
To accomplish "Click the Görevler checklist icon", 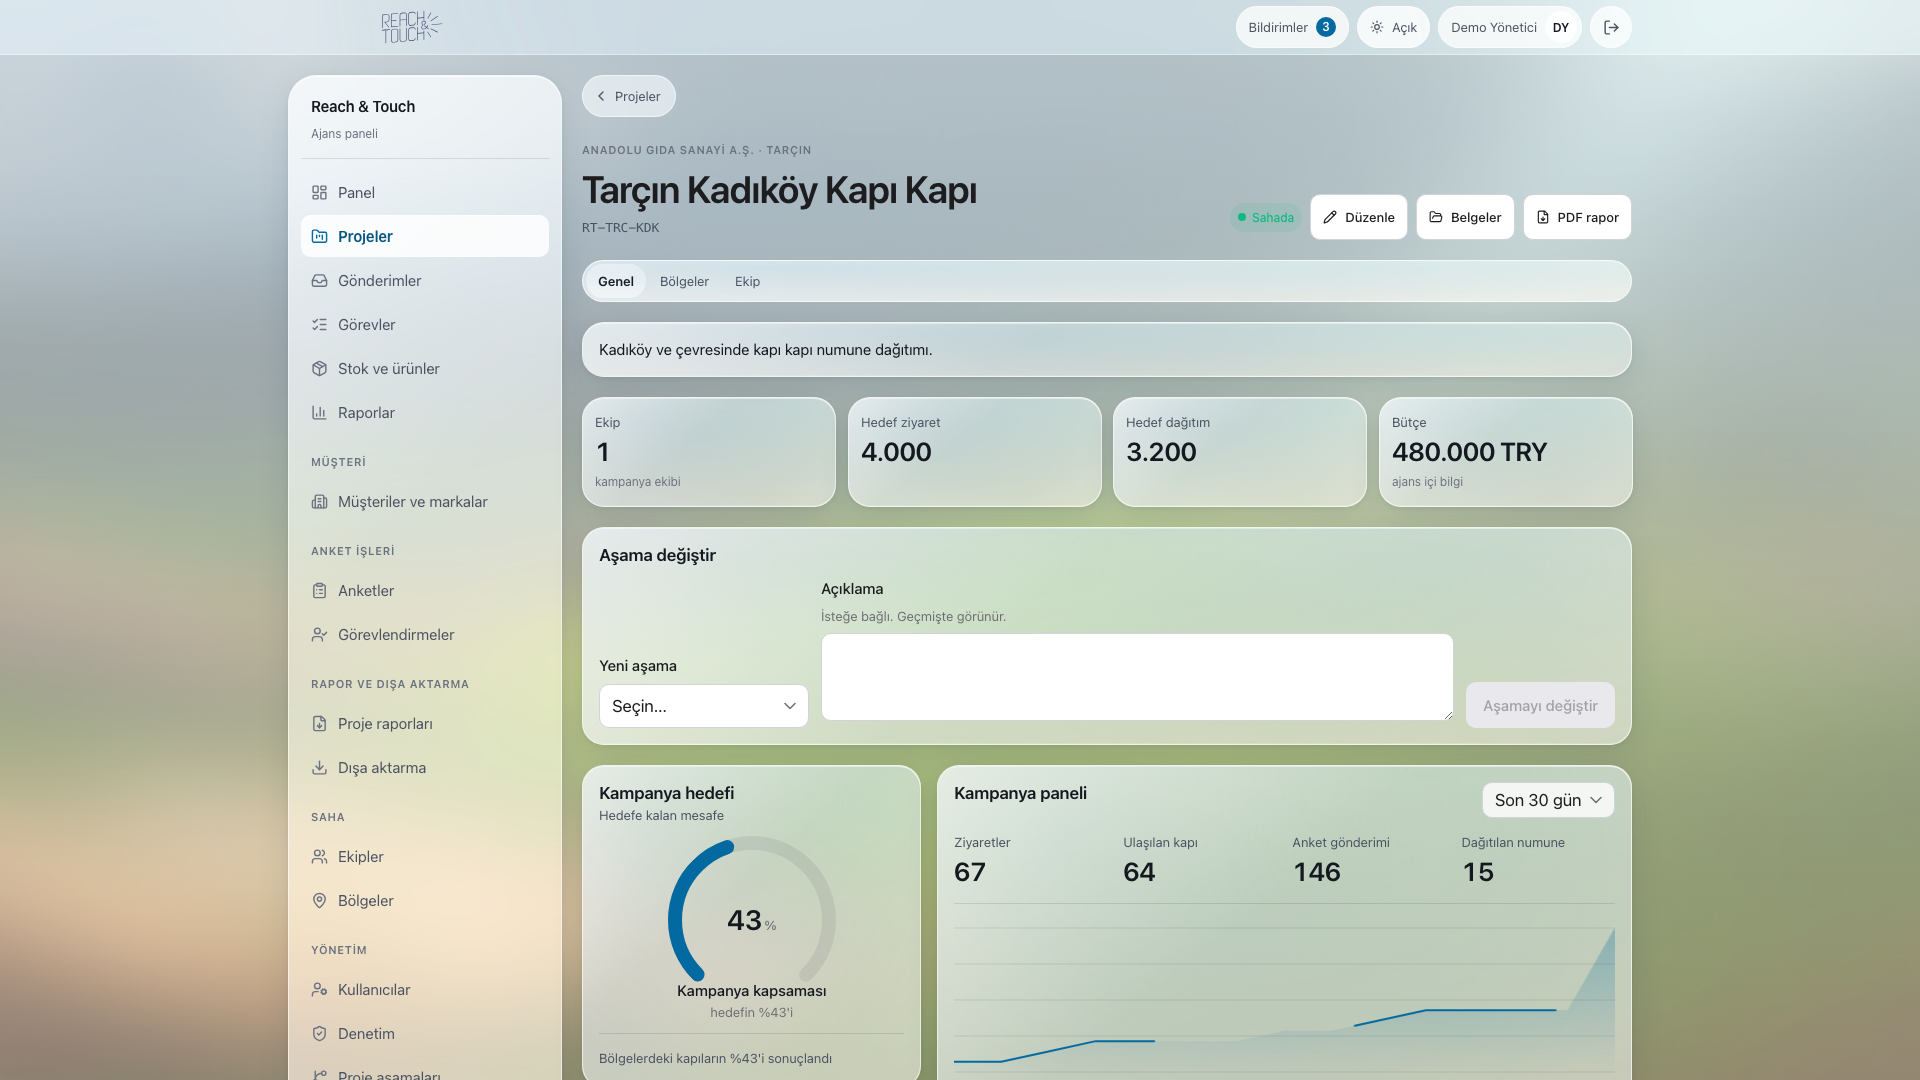I will (319, 324).
